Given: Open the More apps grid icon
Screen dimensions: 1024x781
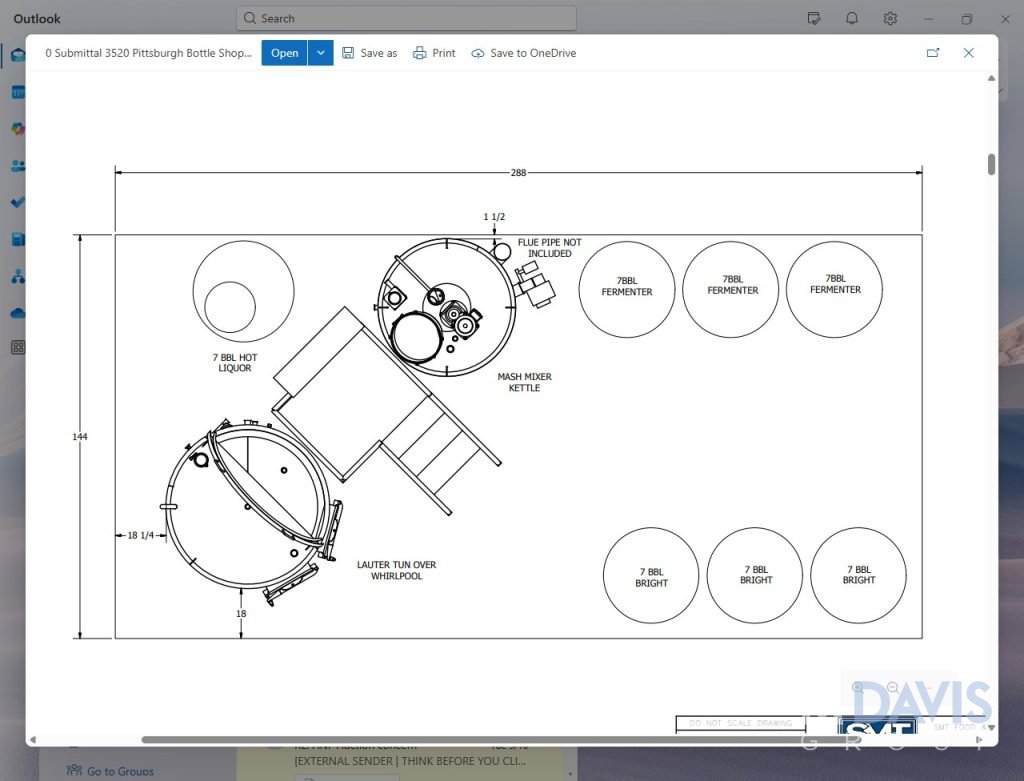Looking at the screenshot, I should click(18, 348).
